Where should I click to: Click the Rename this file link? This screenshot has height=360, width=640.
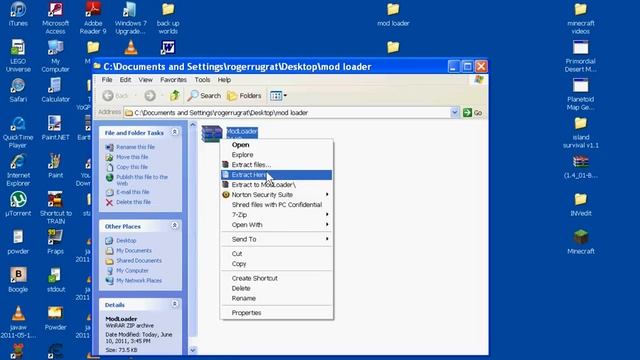click(136, 147)
